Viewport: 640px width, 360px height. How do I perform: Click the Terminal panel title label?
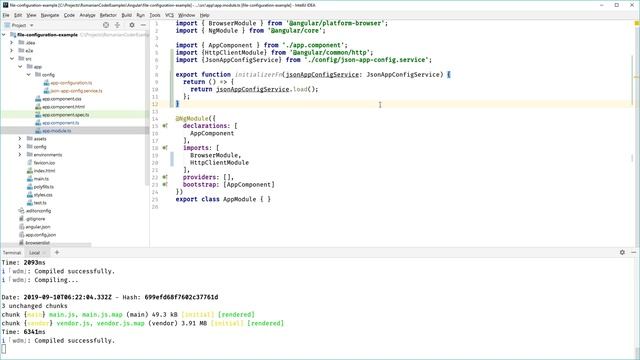click(12, 253)
